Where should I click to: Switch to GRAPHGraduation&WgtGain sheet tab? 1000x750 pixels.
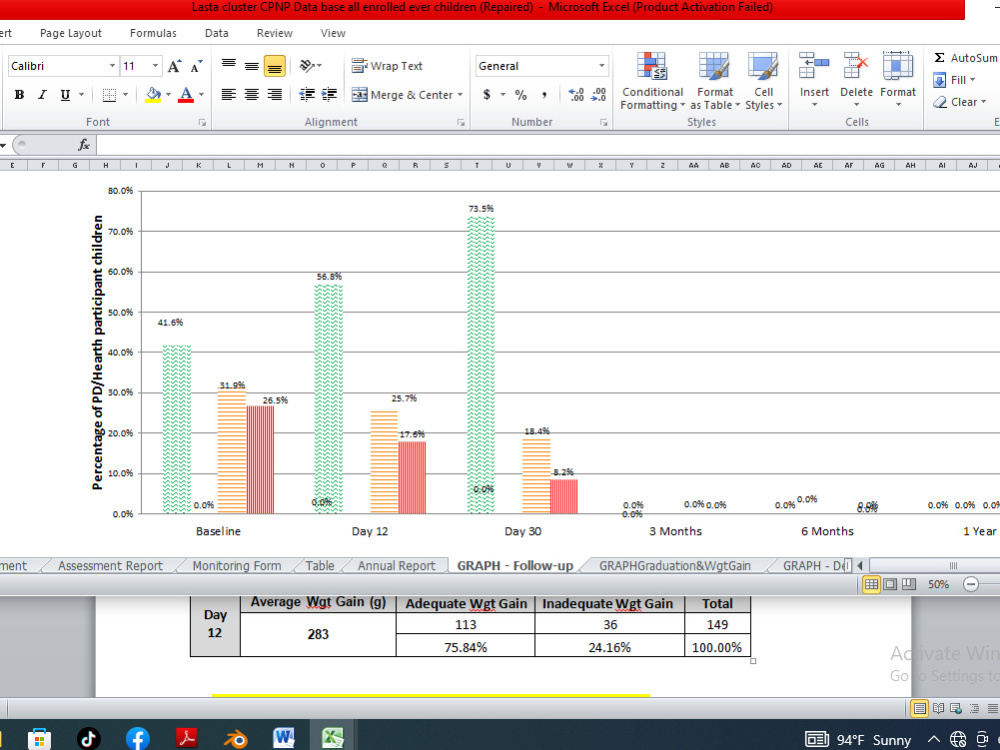pyautogui.click(x=675, y=566)
